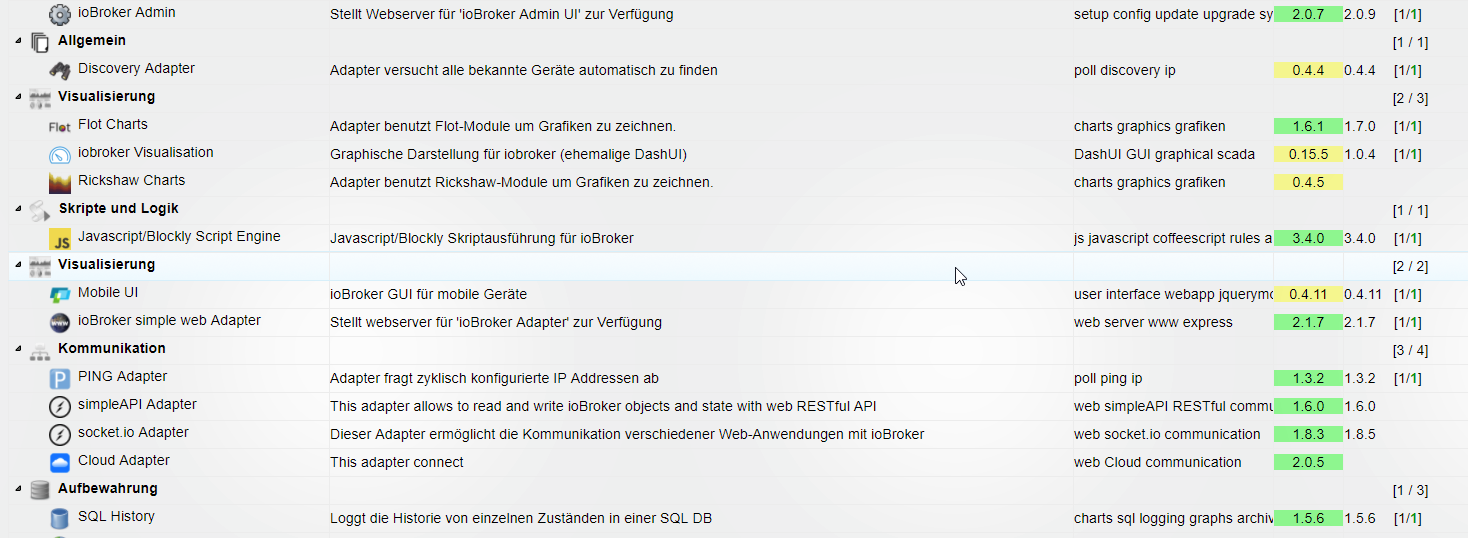The image size is (1468, 538).
Task: Click the Rickshaw Charts graph icon
Action: (60, 182)
